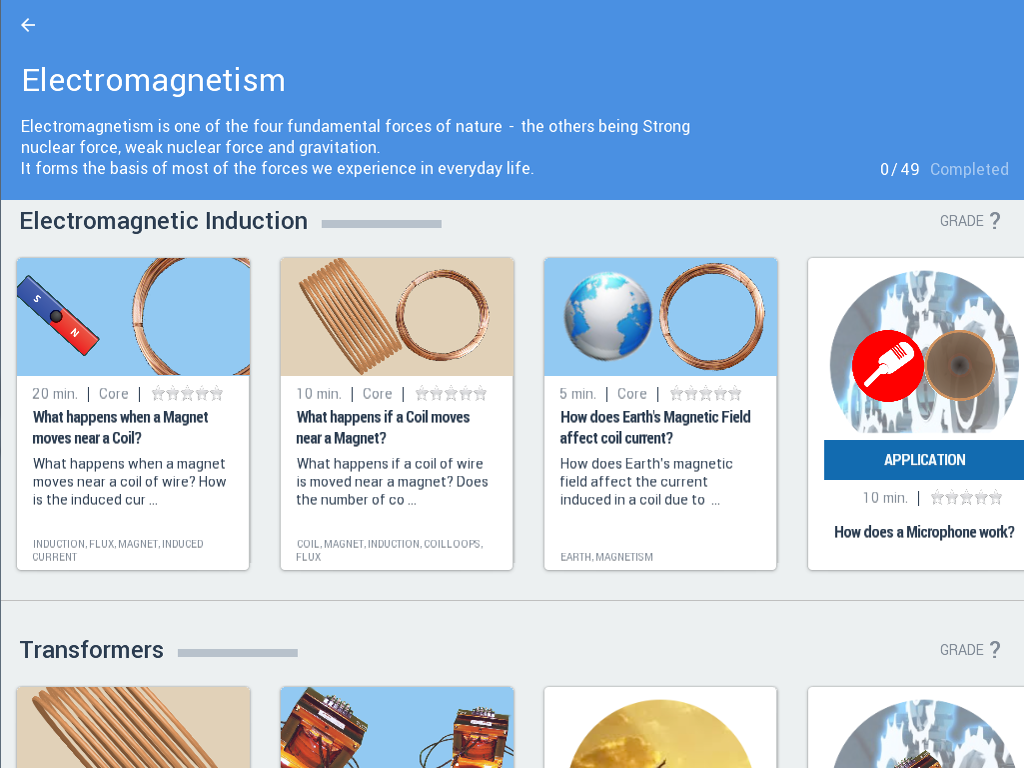Viewport: 1024px width, 768px height.
Task: Rate the 5 min. Earth field lesson stars
Action: [706, 394]
